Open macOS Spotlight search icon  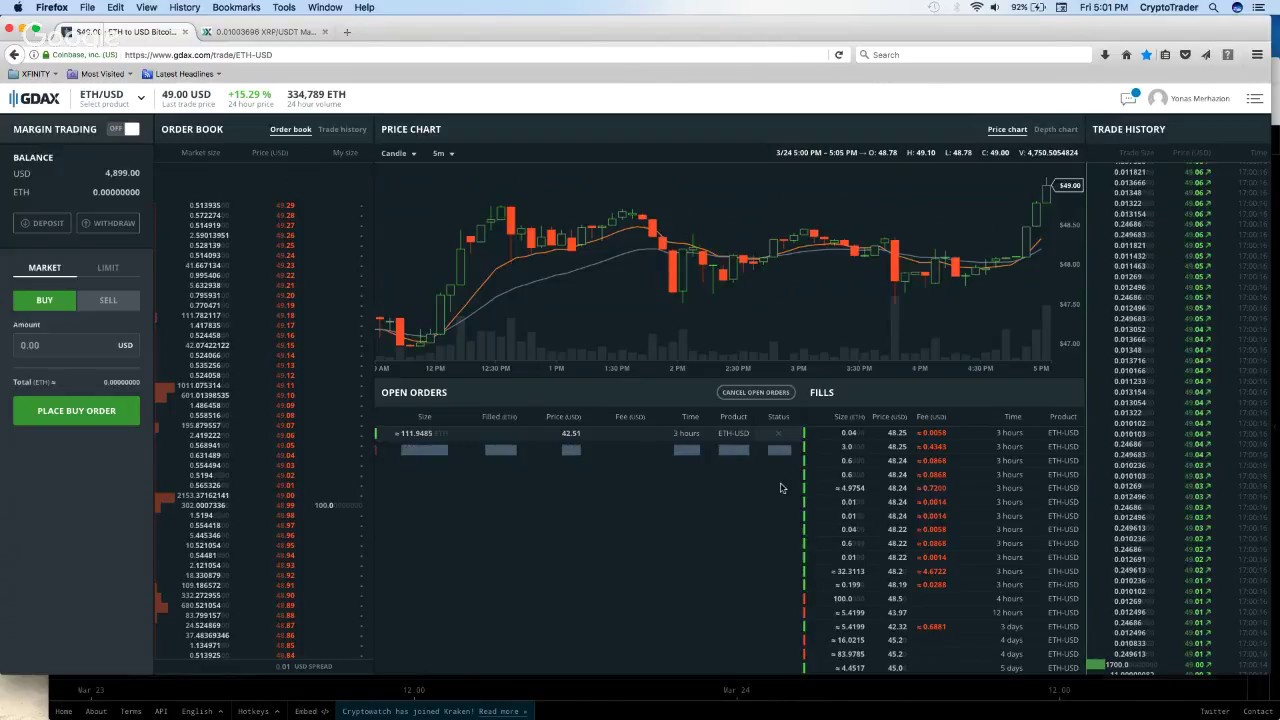click(x=1214, y=7)
